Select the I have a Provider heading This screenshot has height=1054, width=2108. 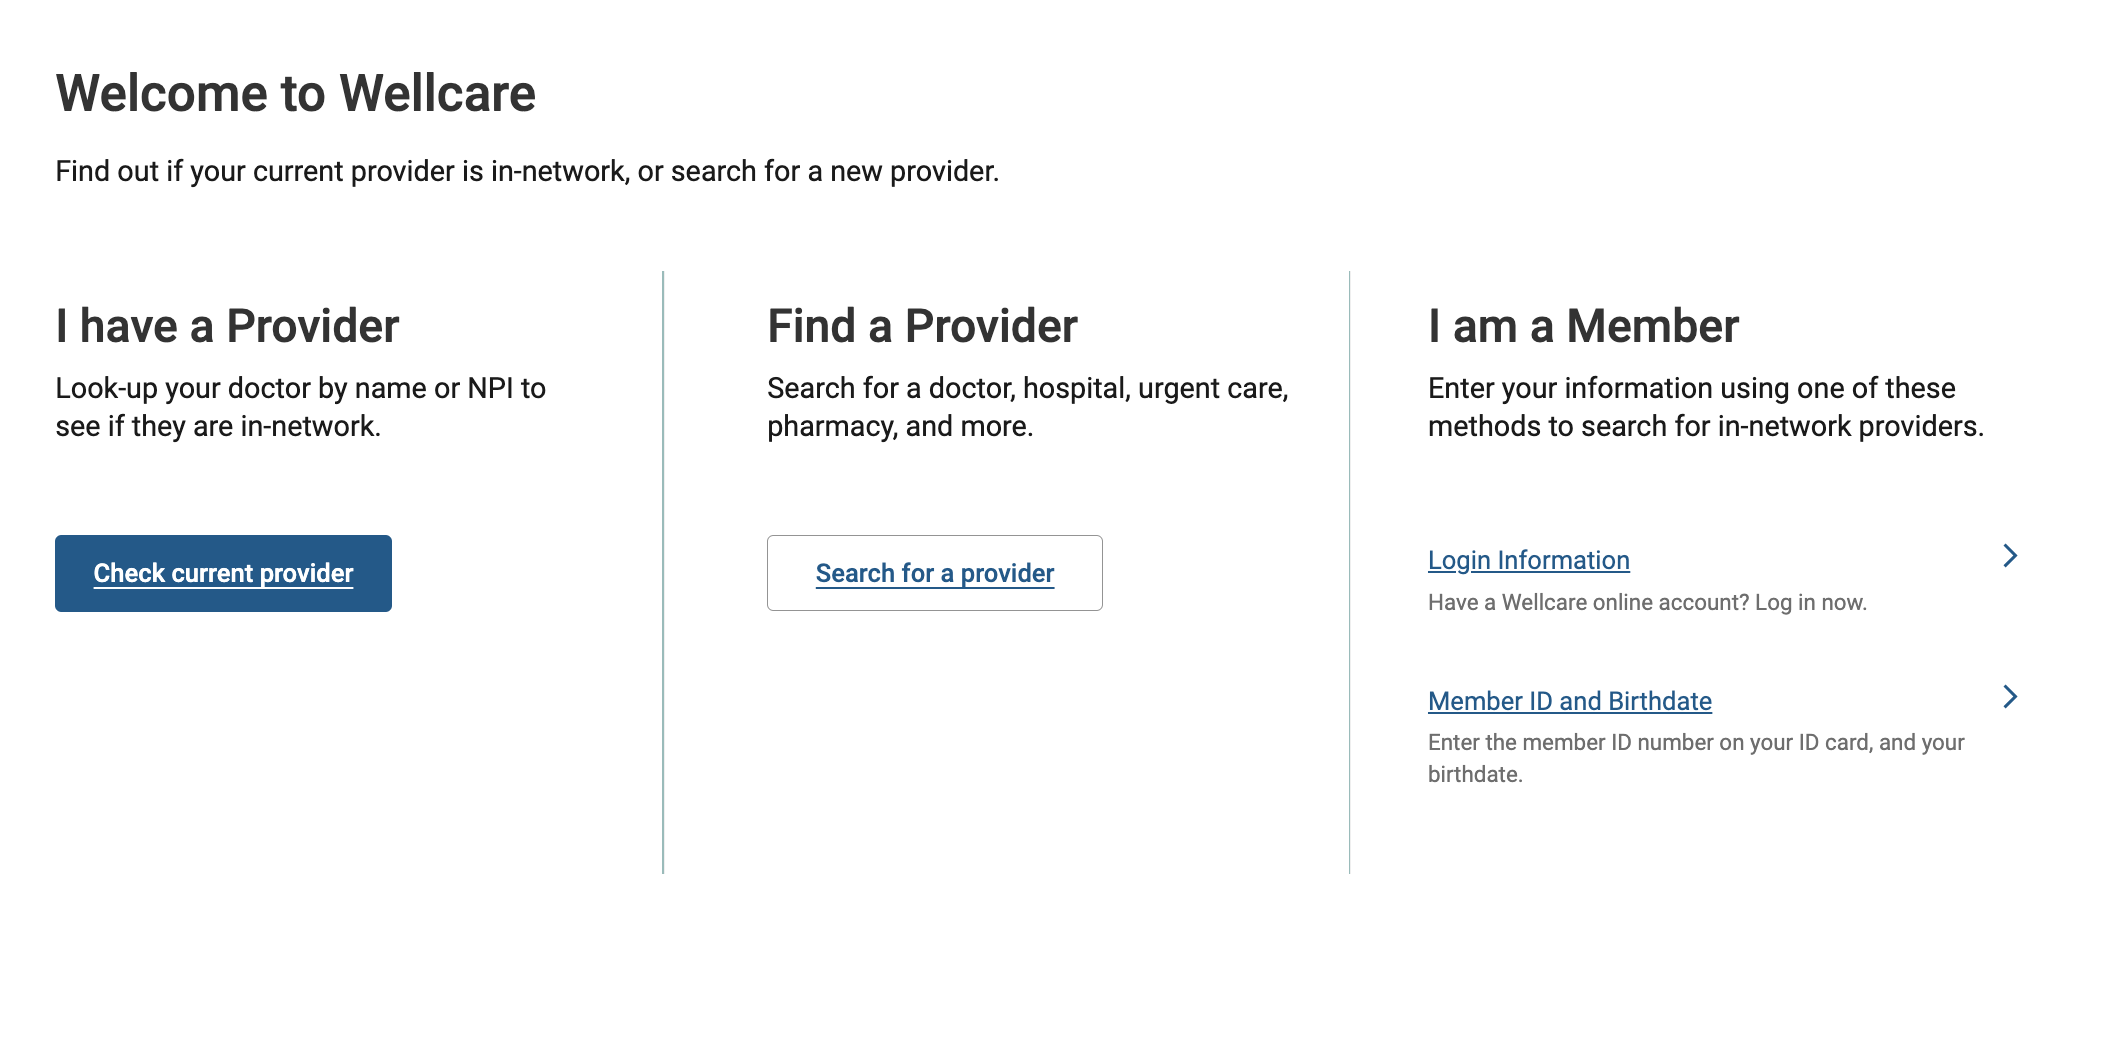point(227,326)
